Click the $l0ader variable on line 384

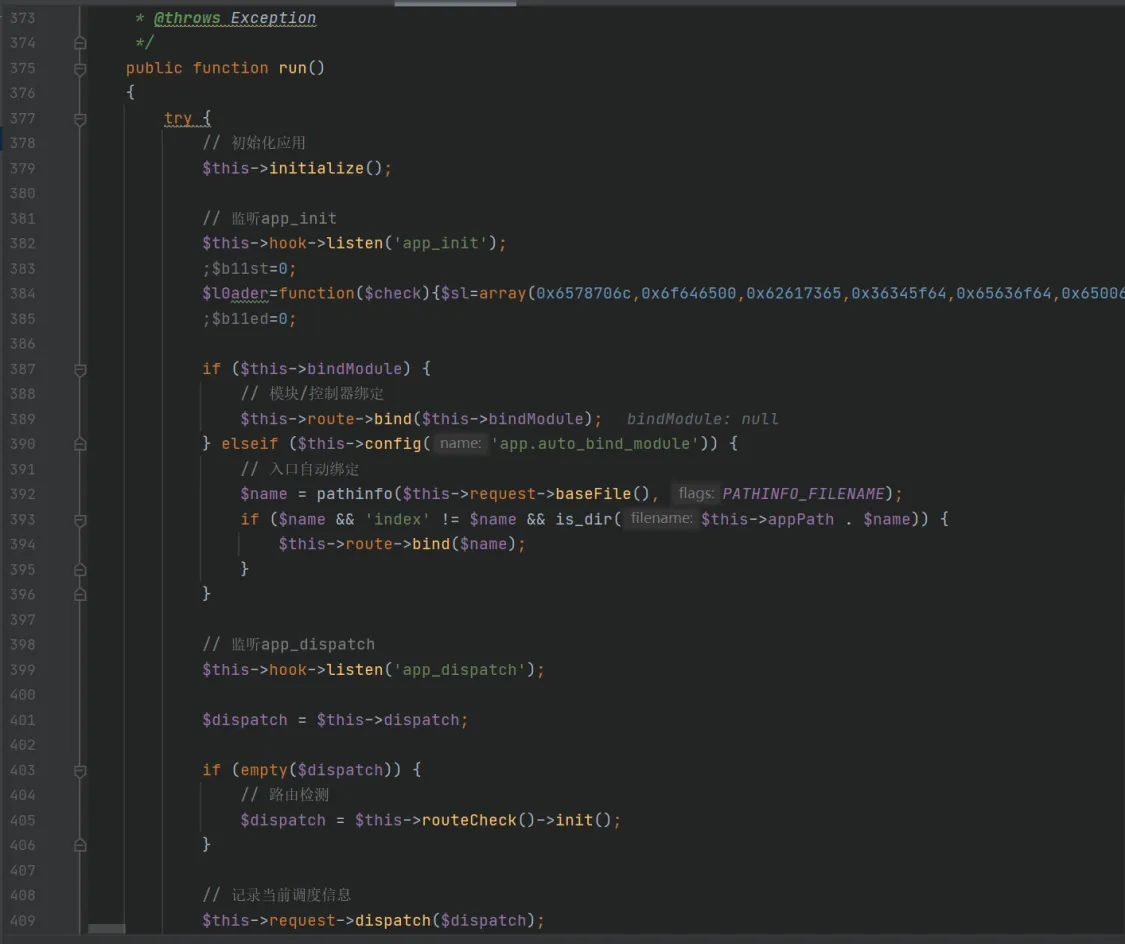(235, 293)
